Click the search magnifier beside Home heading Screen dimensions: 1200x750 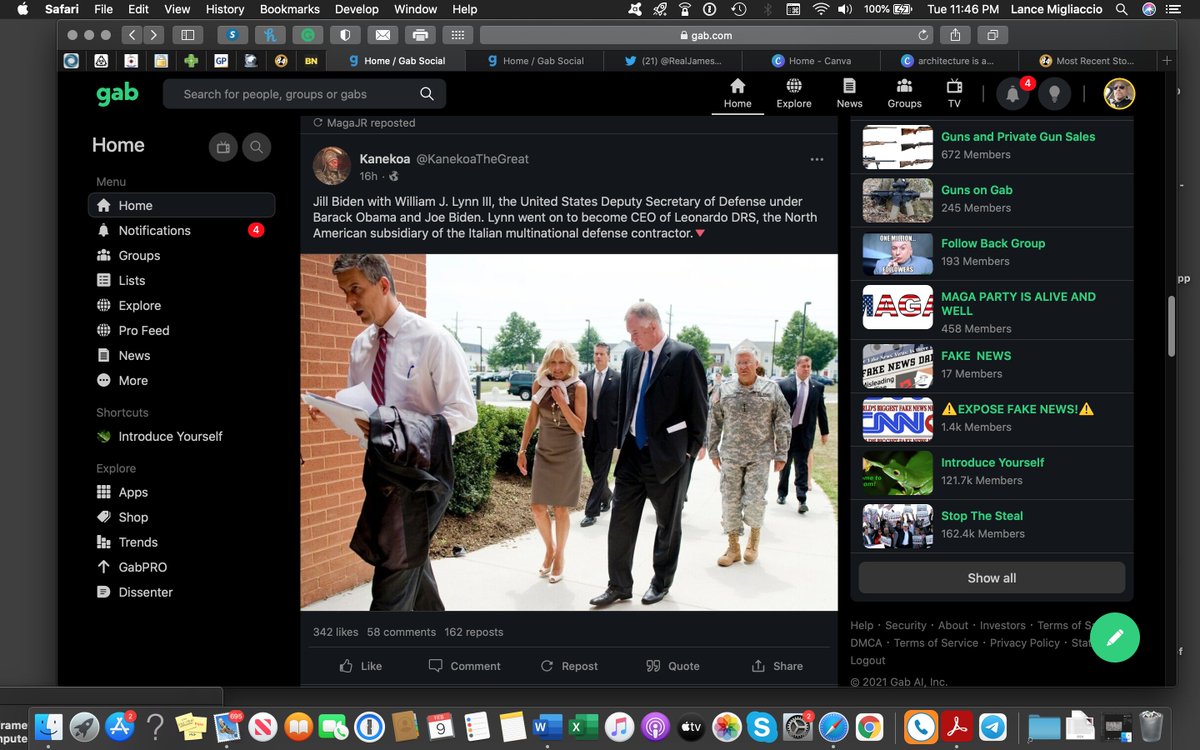tap(256, 148)
